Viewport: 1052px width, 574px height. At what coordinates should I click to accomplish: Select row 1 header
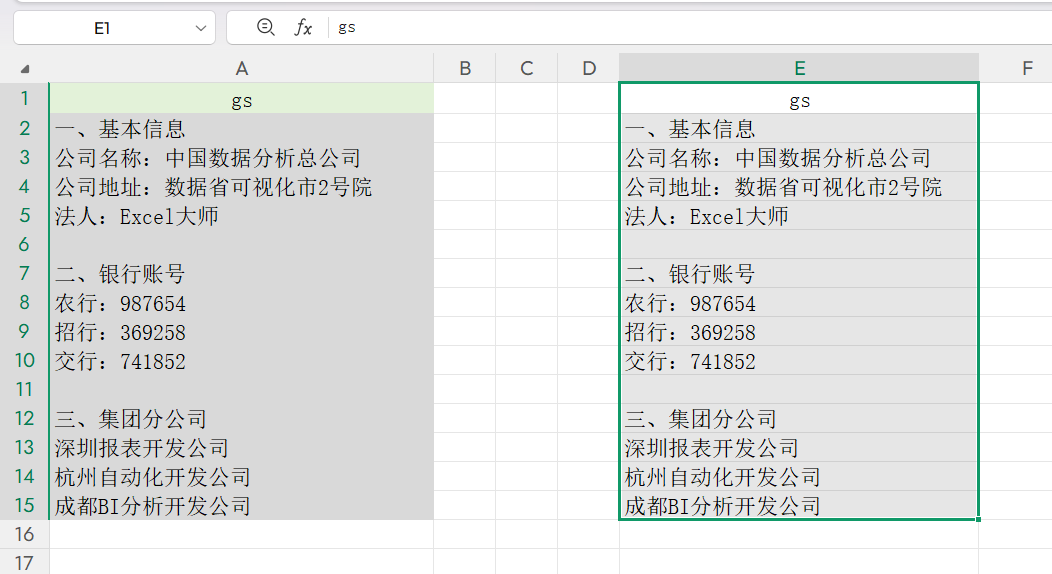pos(24,99)
